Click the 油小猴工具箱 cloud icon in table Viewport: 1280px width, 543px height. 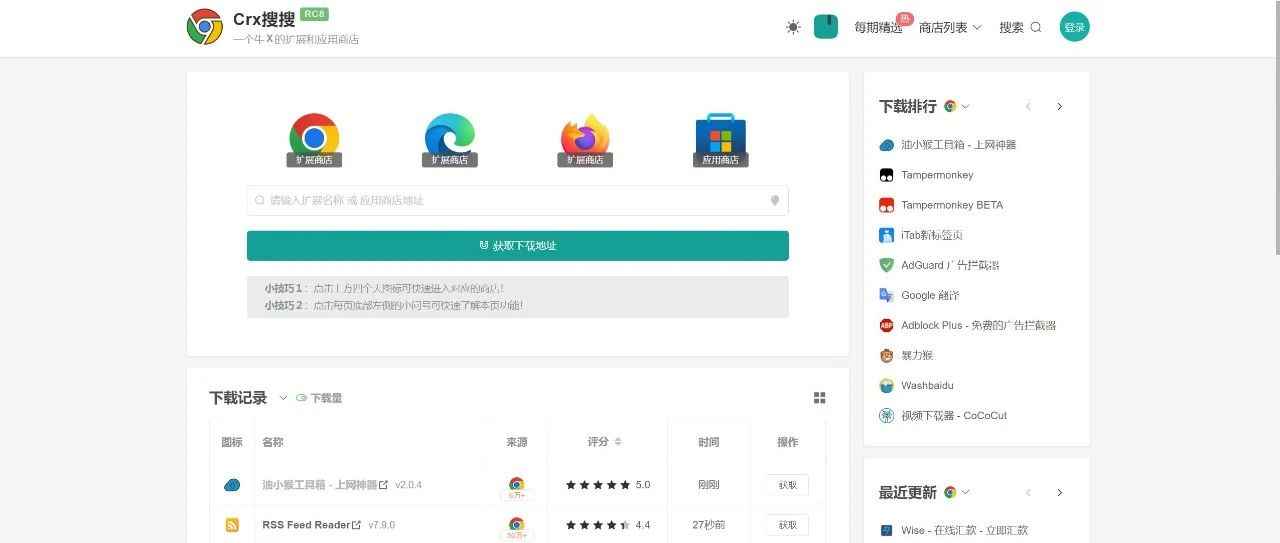[x=232, y=485]
